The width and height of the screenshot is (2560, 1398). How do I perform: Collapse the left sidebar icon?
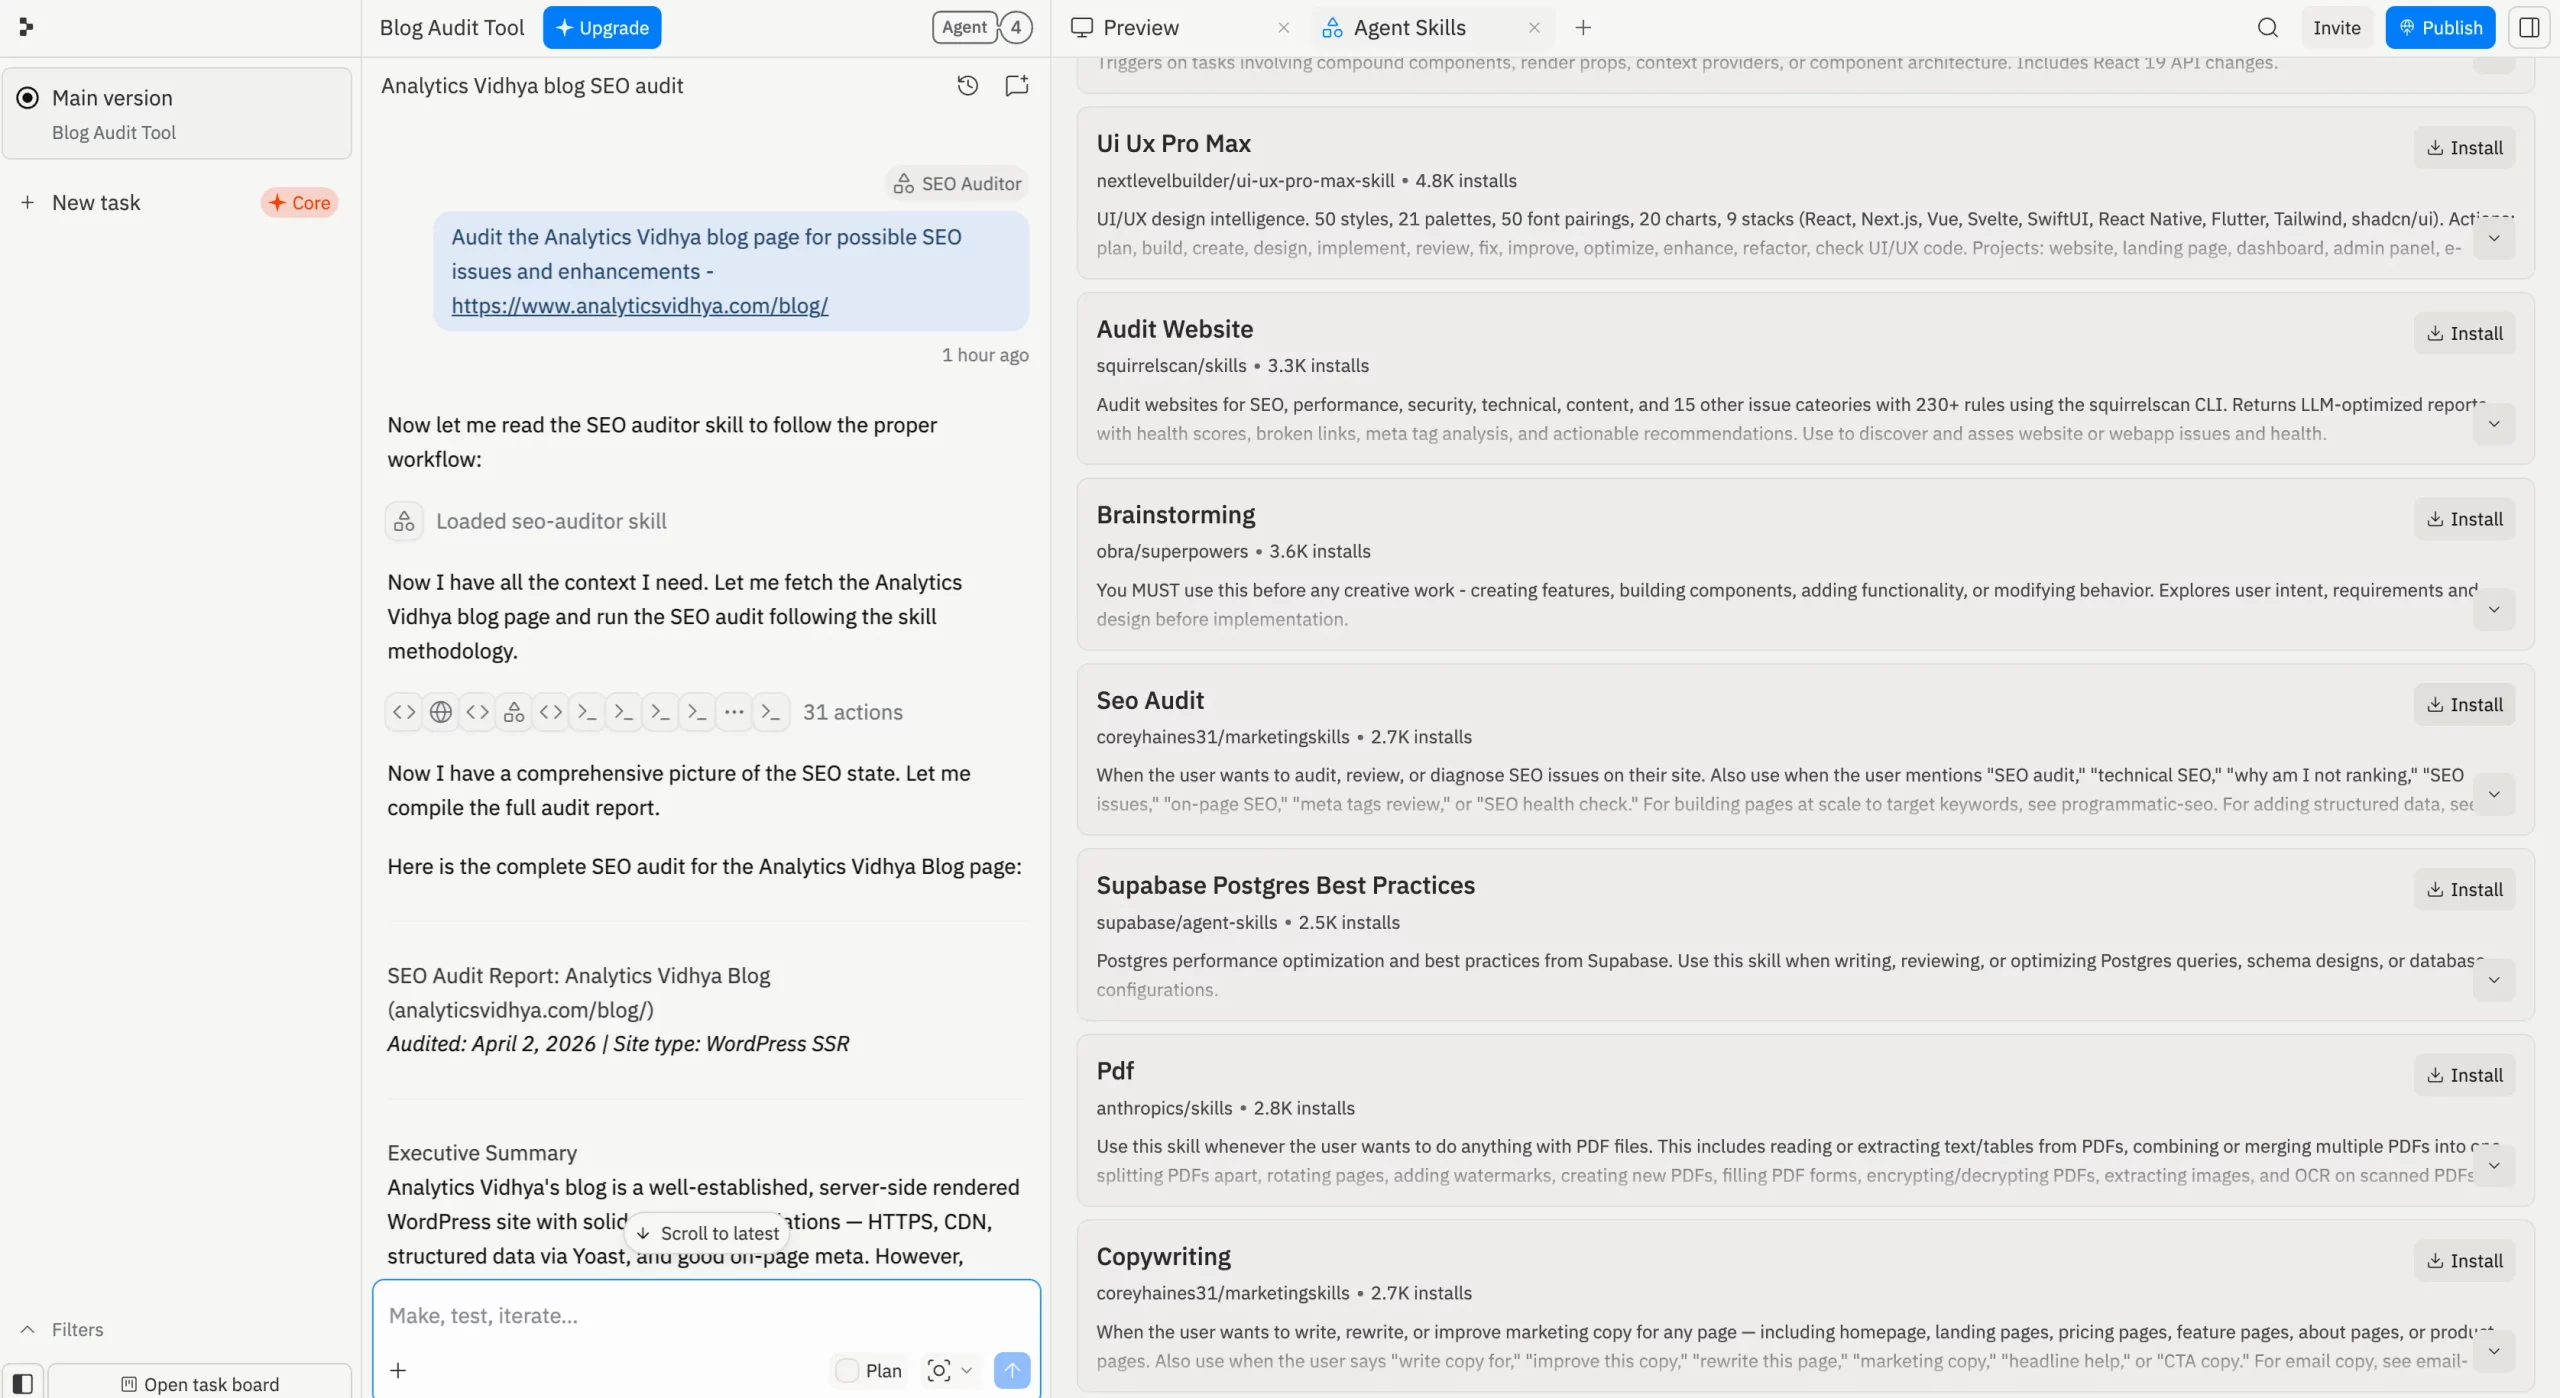(22, 1384)
